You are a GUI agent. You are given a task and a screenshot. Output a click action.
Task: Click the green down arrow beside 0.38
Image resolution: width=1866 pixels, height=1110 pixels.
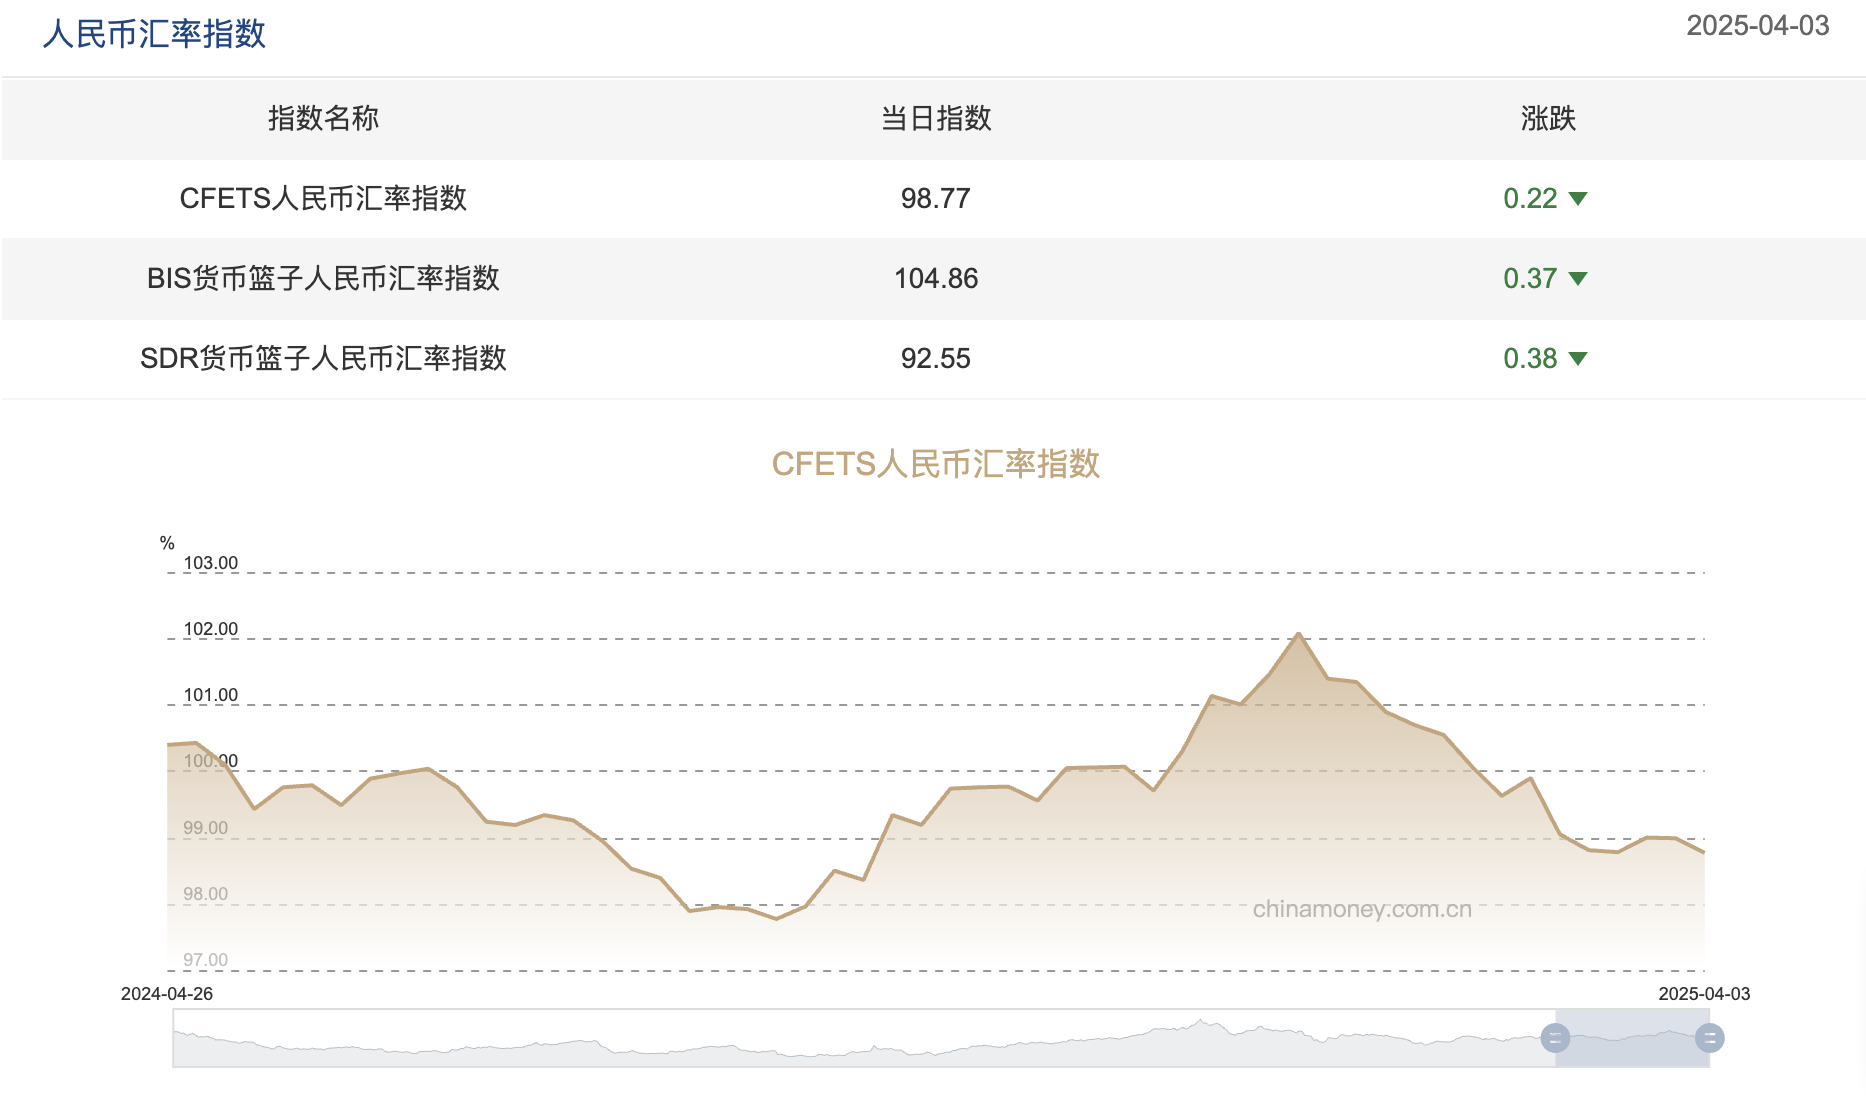click(1580, 360)
